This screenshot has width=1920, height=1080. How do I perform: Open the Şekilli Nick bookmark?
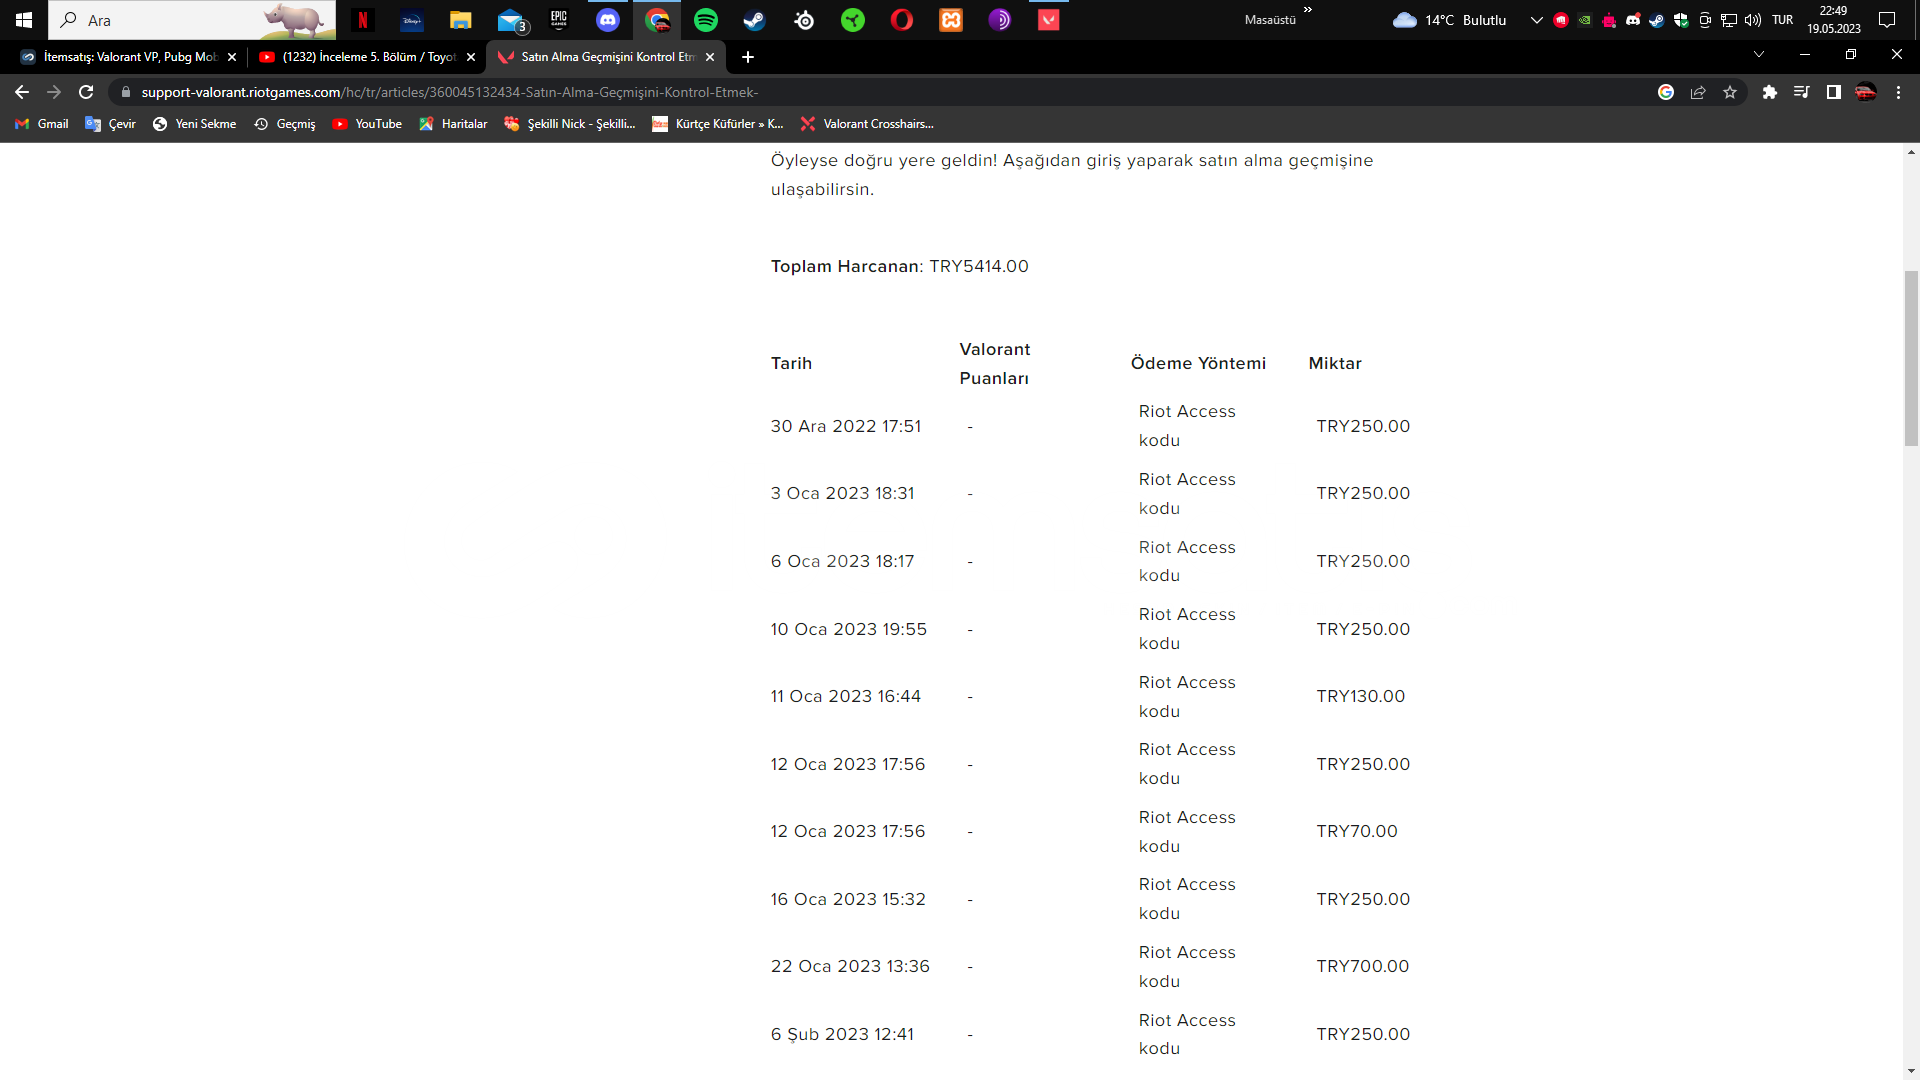click(x=570, y=124)
